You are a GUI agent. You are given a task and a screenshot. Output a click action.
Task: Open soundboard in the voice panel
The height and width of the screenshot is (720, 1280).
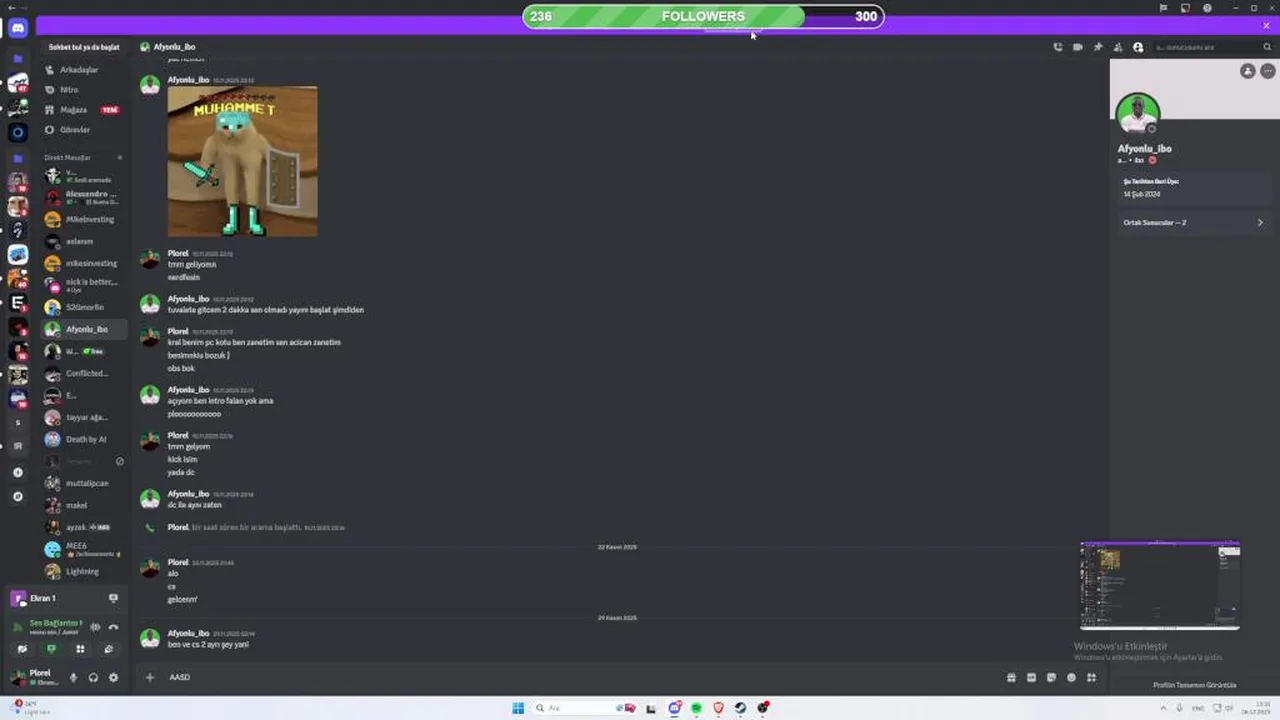[109, 649]
